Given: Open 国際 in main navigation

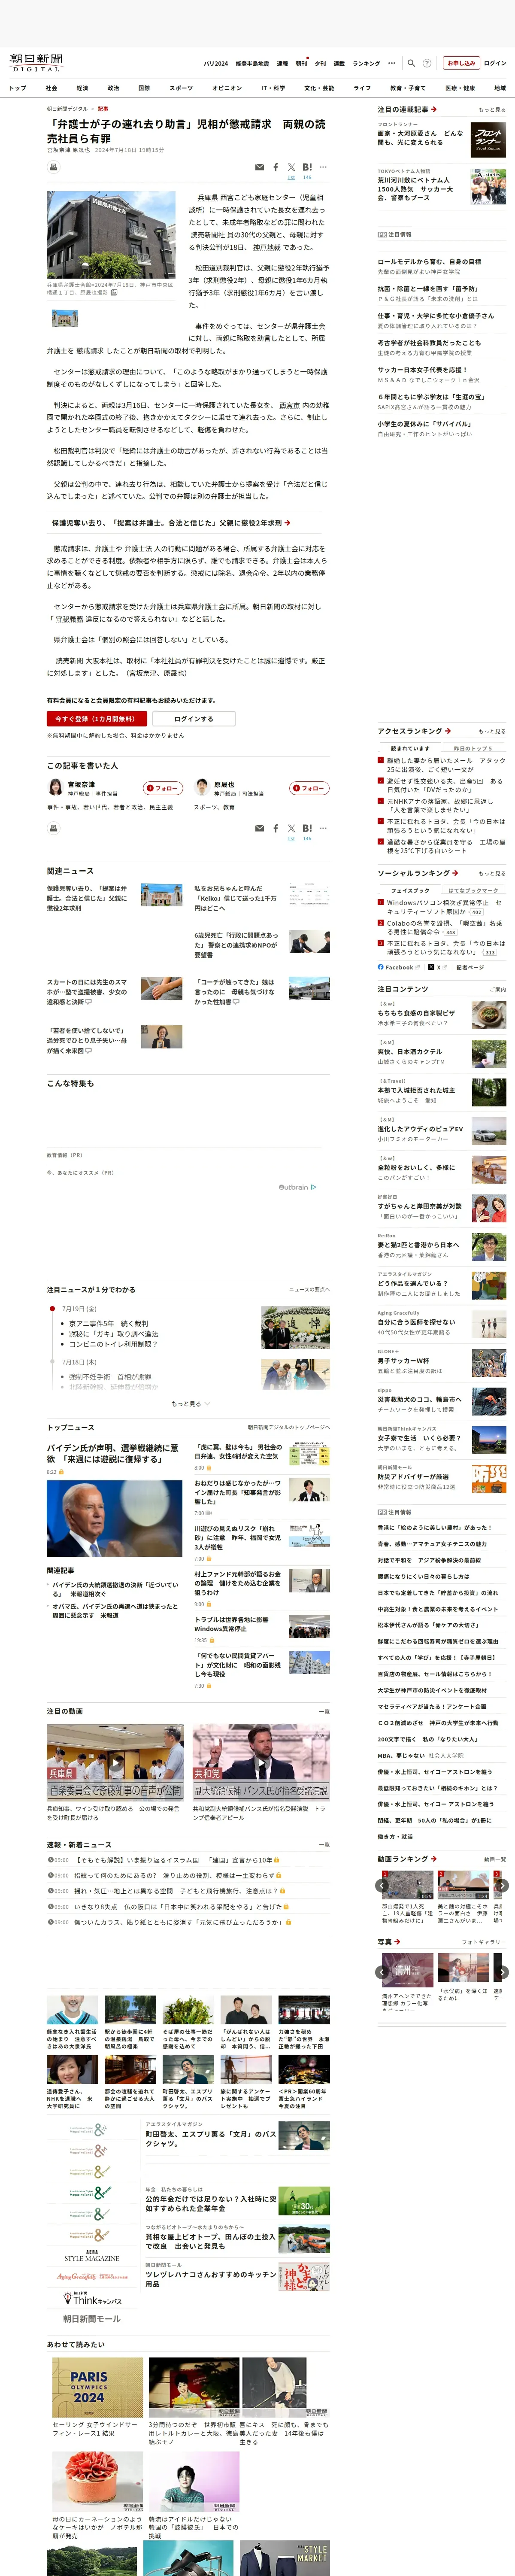Looking at the screenshot, I should tap(144, 88).
